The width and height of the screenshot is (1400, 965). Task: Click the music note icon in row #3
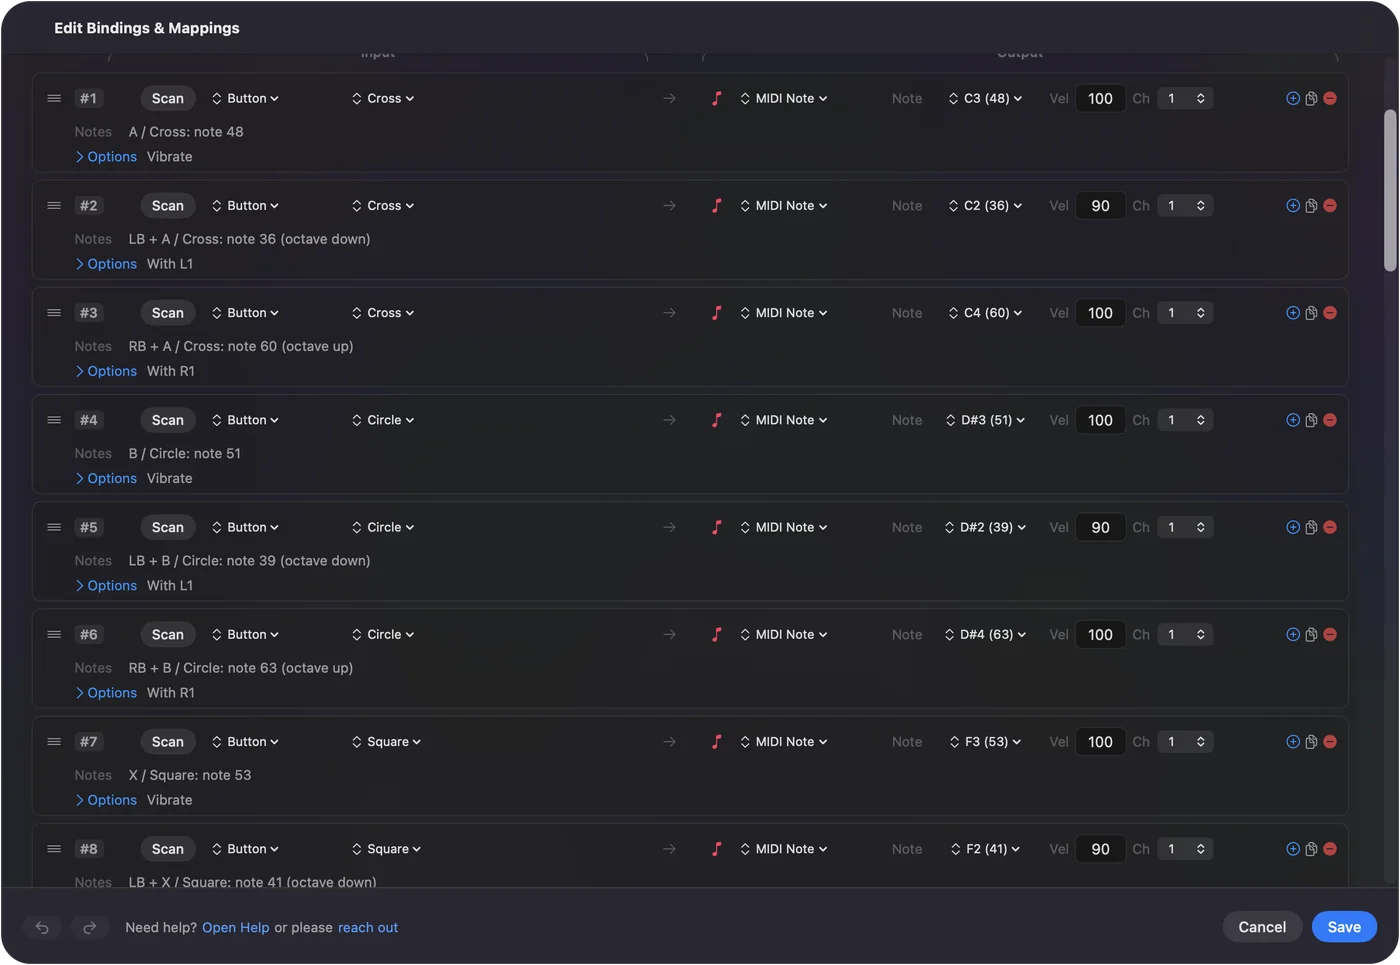pyautogui.click(x=716, y=313)
